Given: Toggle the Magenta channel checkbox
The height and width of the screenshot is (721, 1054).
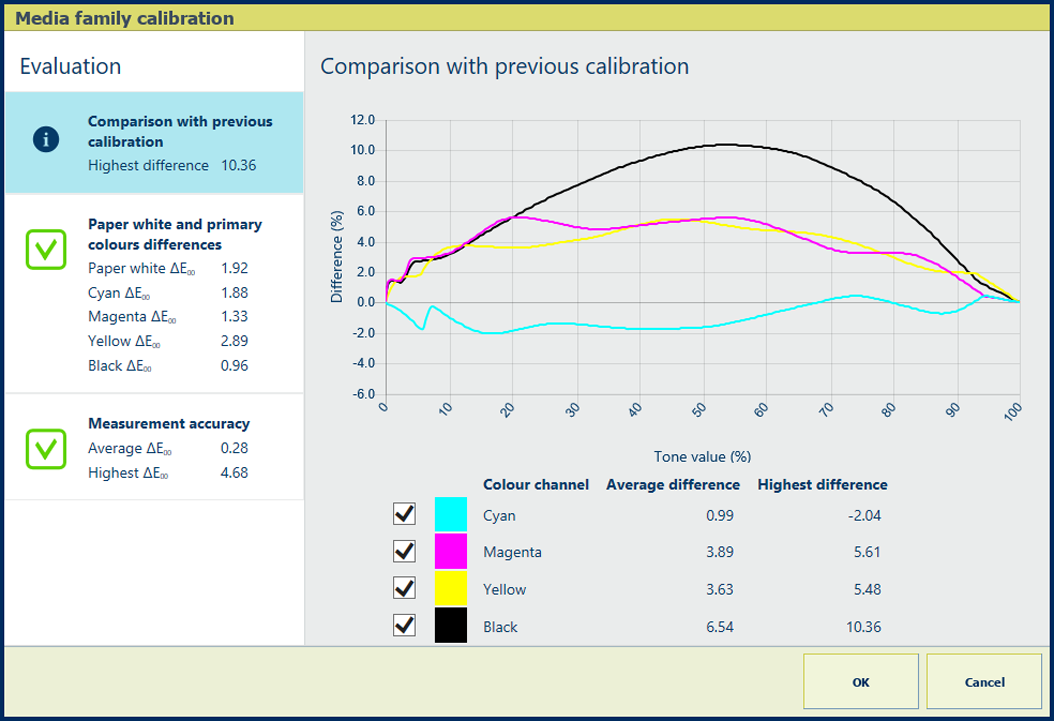Looking at the screenshot, I should (404, 552).
